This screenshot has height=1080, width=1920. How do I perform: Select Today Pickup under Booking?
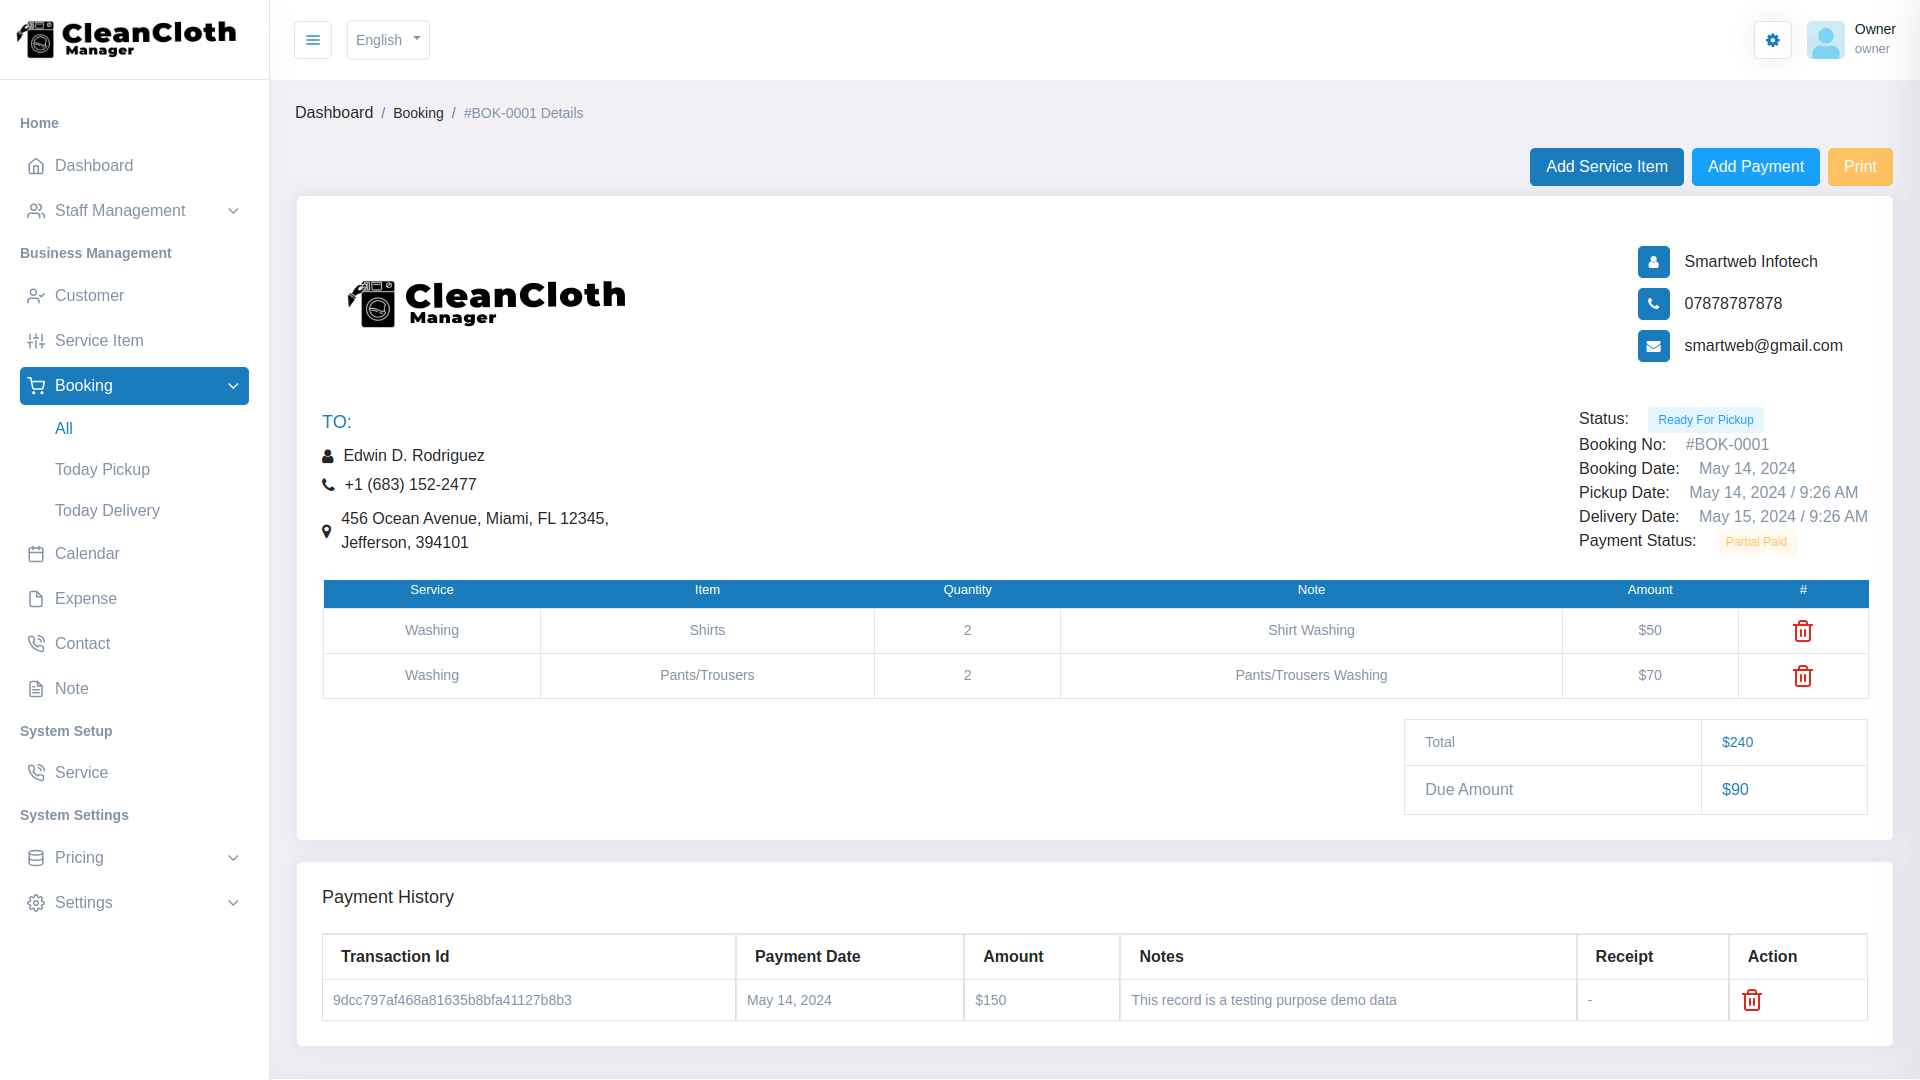[101, 469]
